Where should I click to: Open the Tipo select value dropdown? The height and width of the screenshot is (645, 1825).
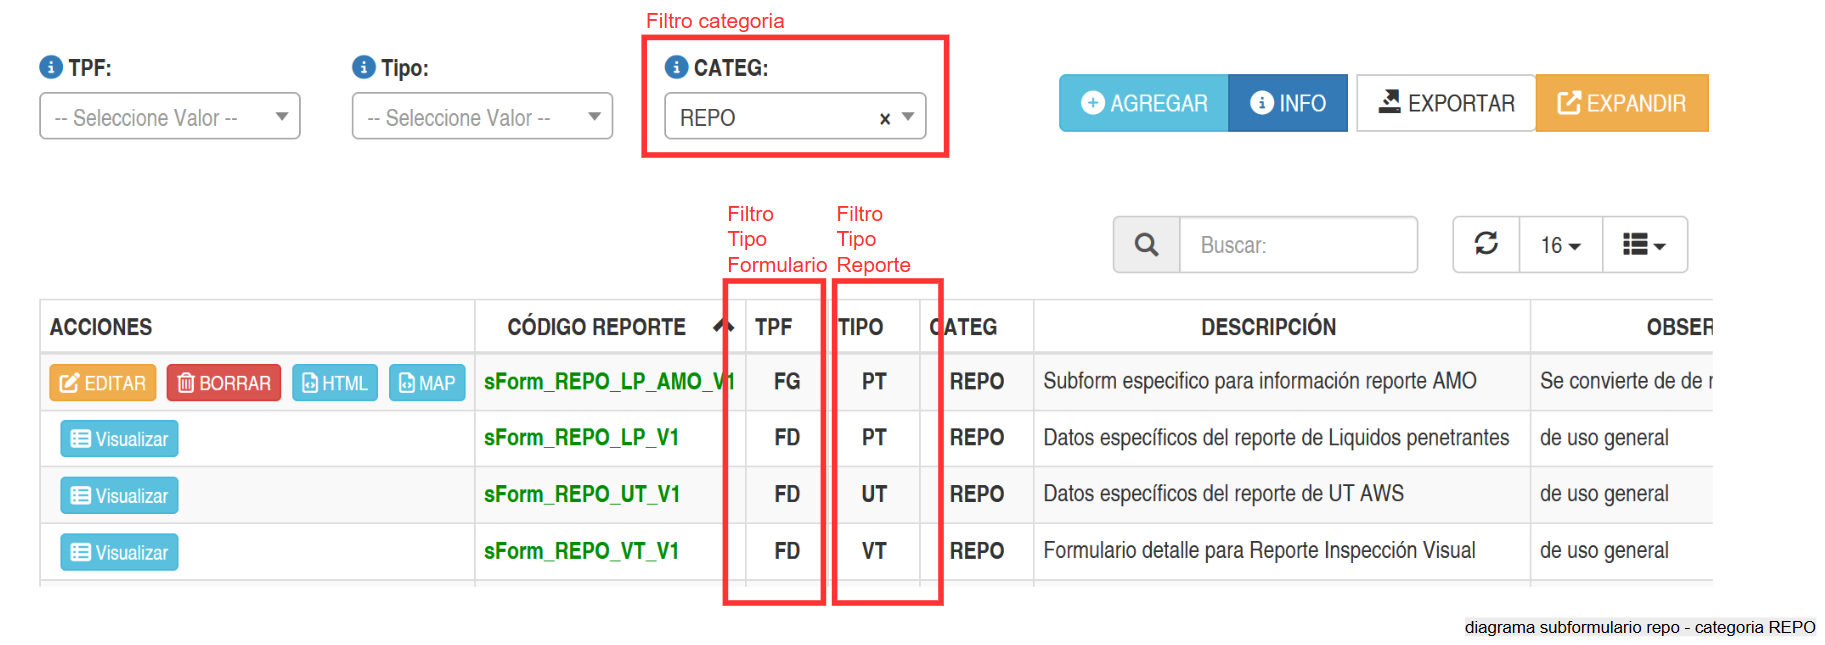pyautogui.click(x=482, y=117)
